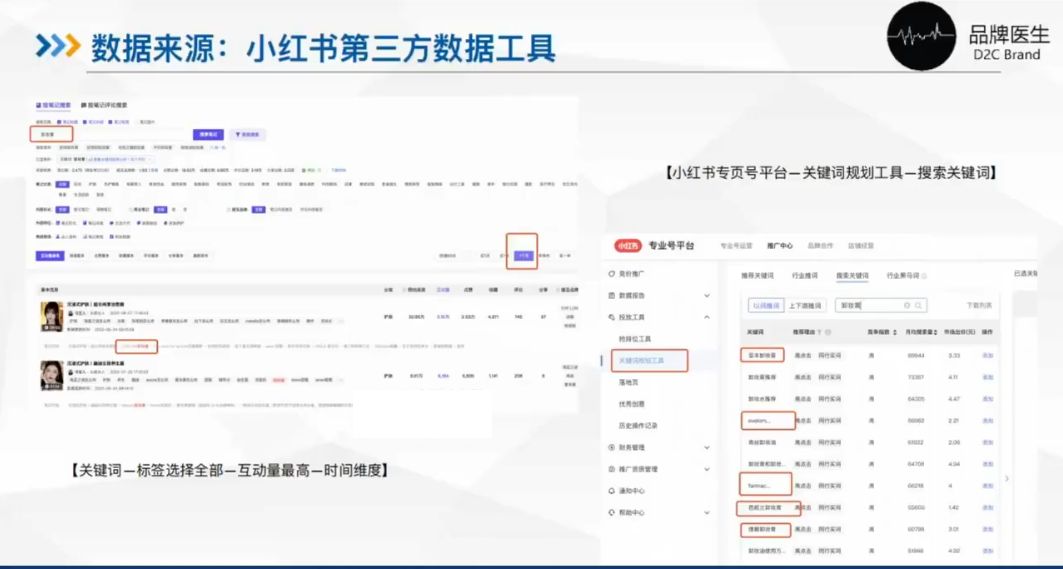Clear the keyword search box with its circle icon
The height and width of the screenshot is (569, 1063).
(907, 306)
